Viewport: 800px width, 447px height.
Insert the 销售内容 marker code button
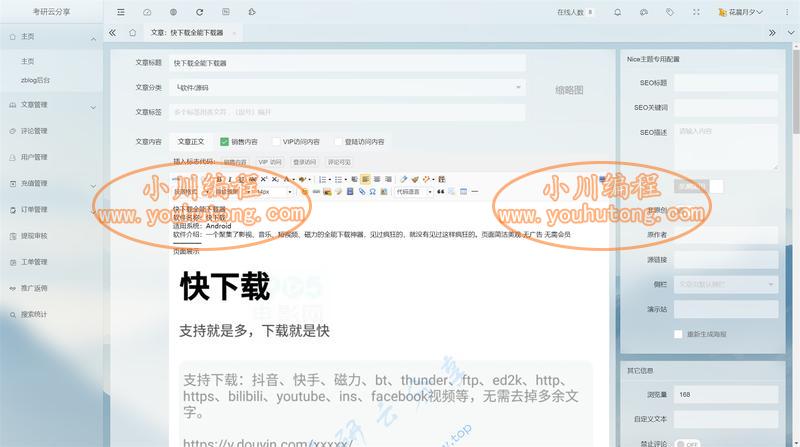pyautogui.click(x=235, y=162)
